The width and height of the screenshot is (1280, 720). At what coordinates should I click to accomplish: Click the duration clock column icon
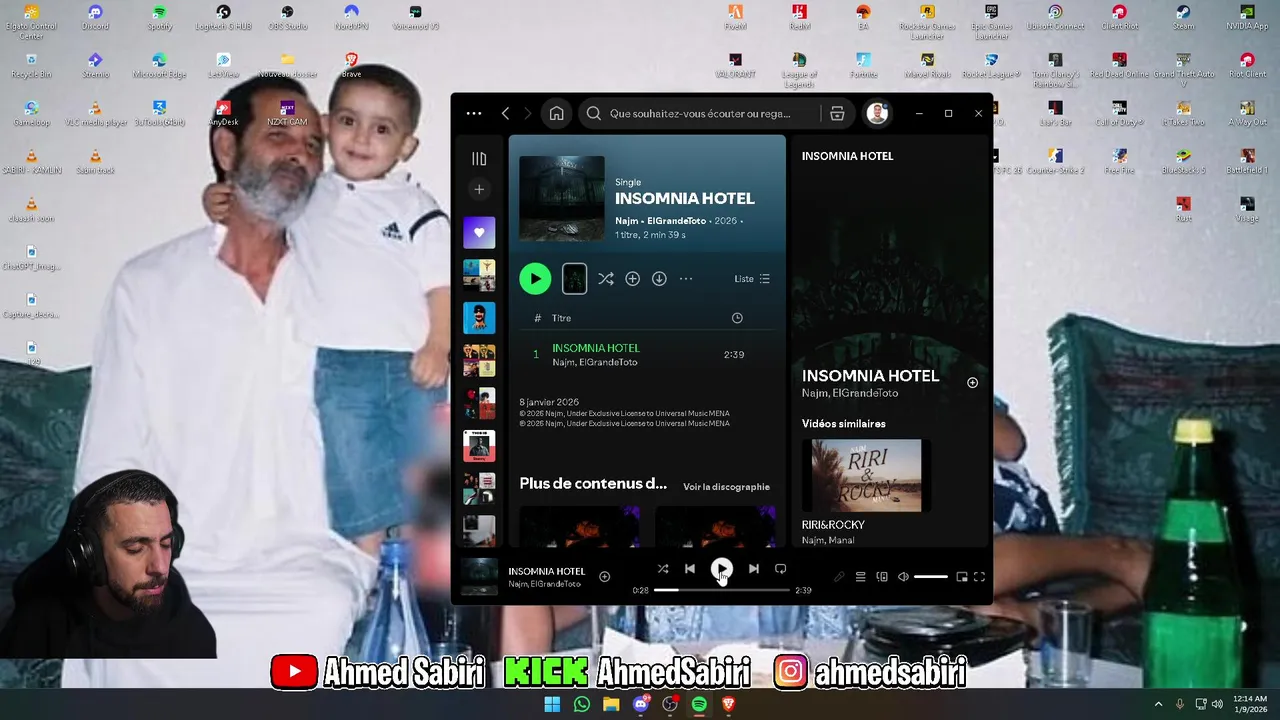click(x=737, y=318)
